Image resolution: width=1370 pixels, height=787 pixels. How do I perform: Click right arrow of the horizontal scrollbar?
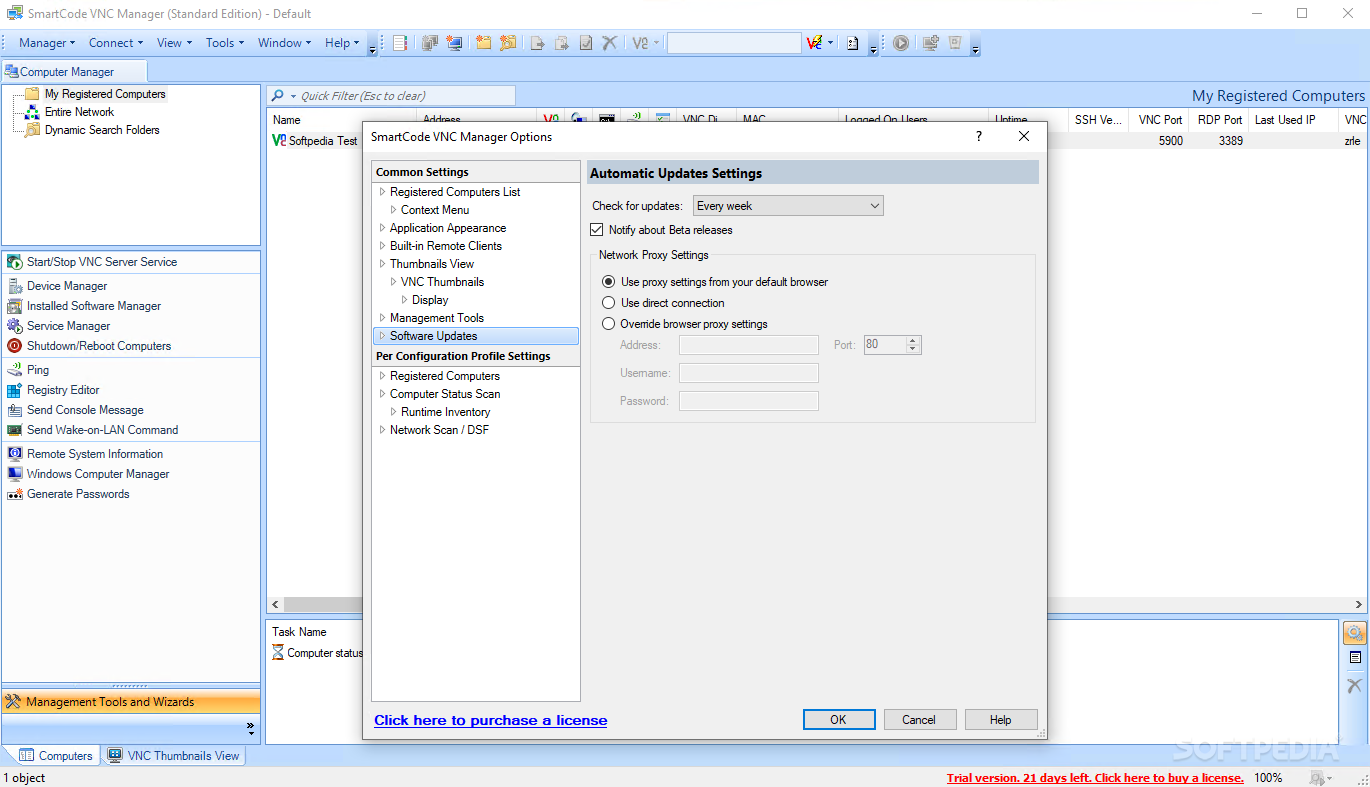pos(1359,605)
